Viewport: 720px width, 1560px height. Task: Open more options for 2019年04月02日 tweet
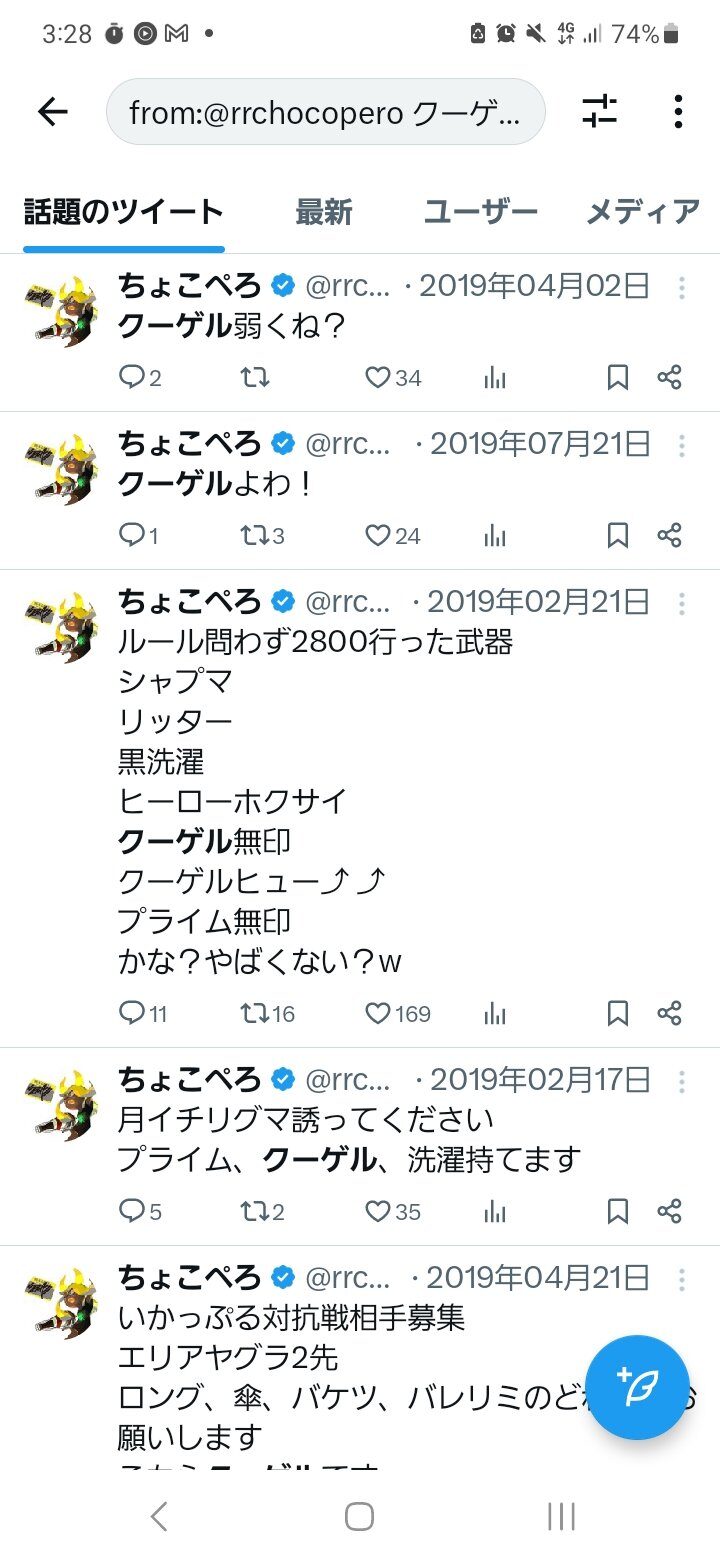coord(681,288)
